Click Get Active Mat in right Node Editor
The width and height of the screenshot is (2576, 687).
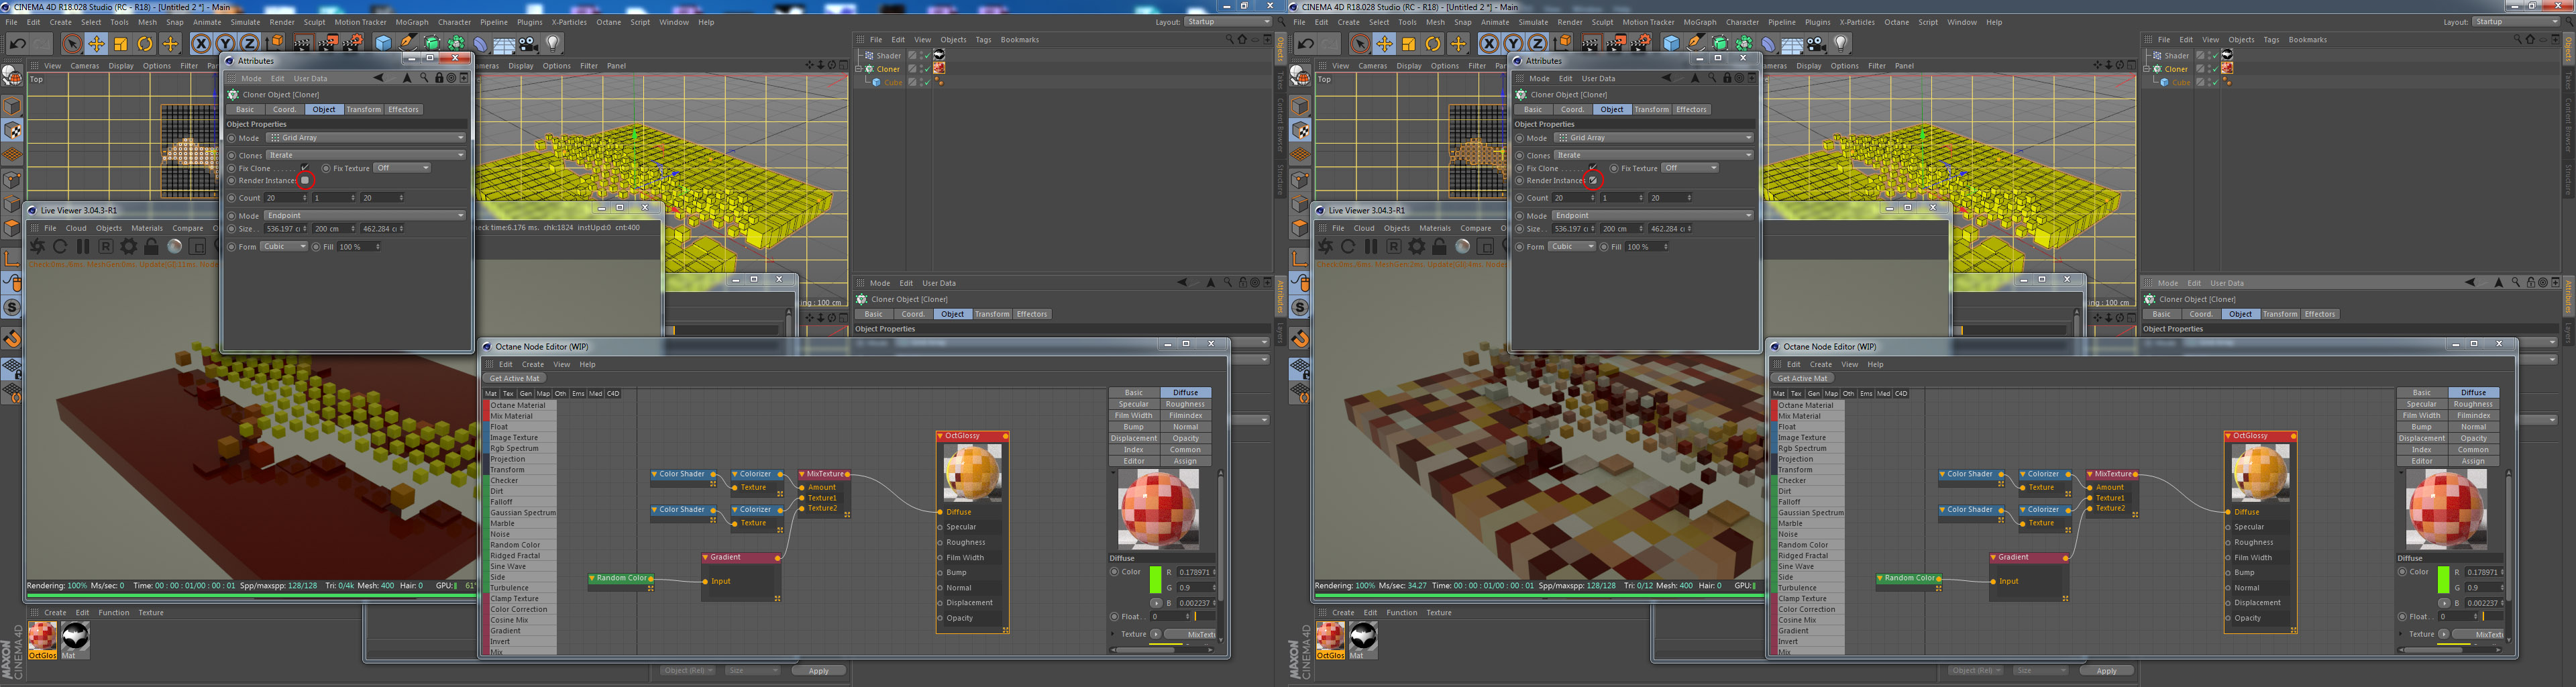1802,378
